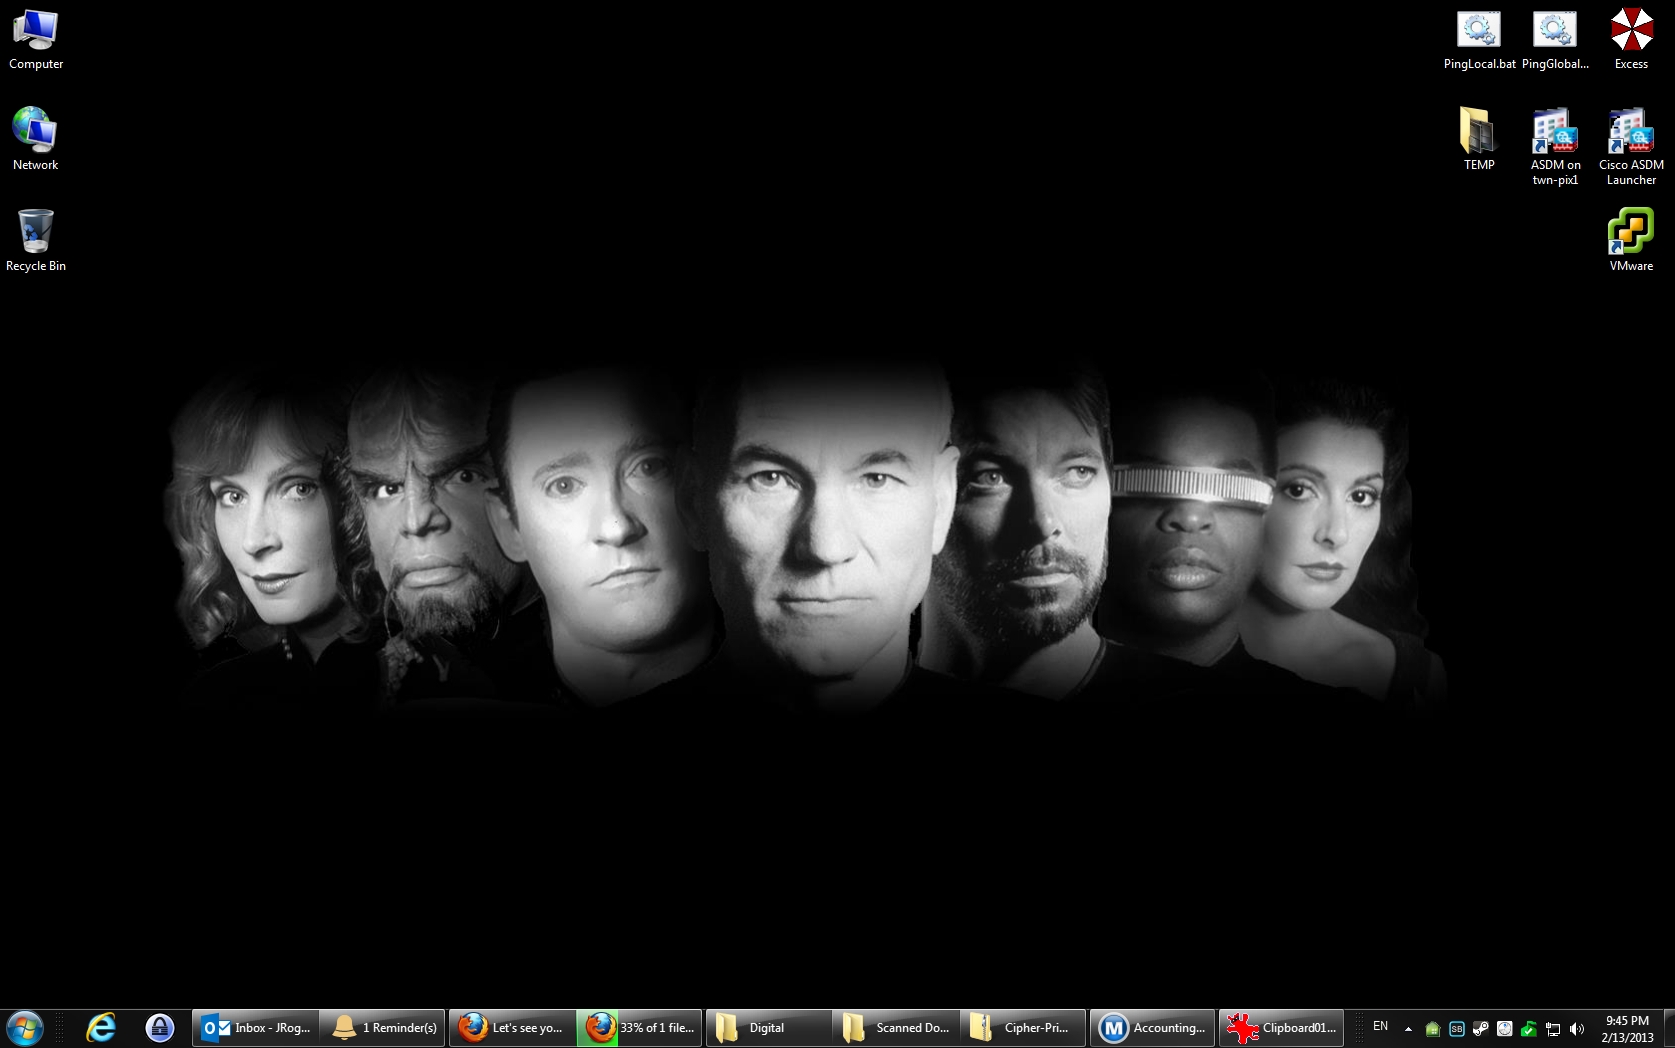The height and width of the screenshot is (1048, 1675).
Task: Show hidden notification area icons
Action: pyautogui.click(x=1408, y=1029)
